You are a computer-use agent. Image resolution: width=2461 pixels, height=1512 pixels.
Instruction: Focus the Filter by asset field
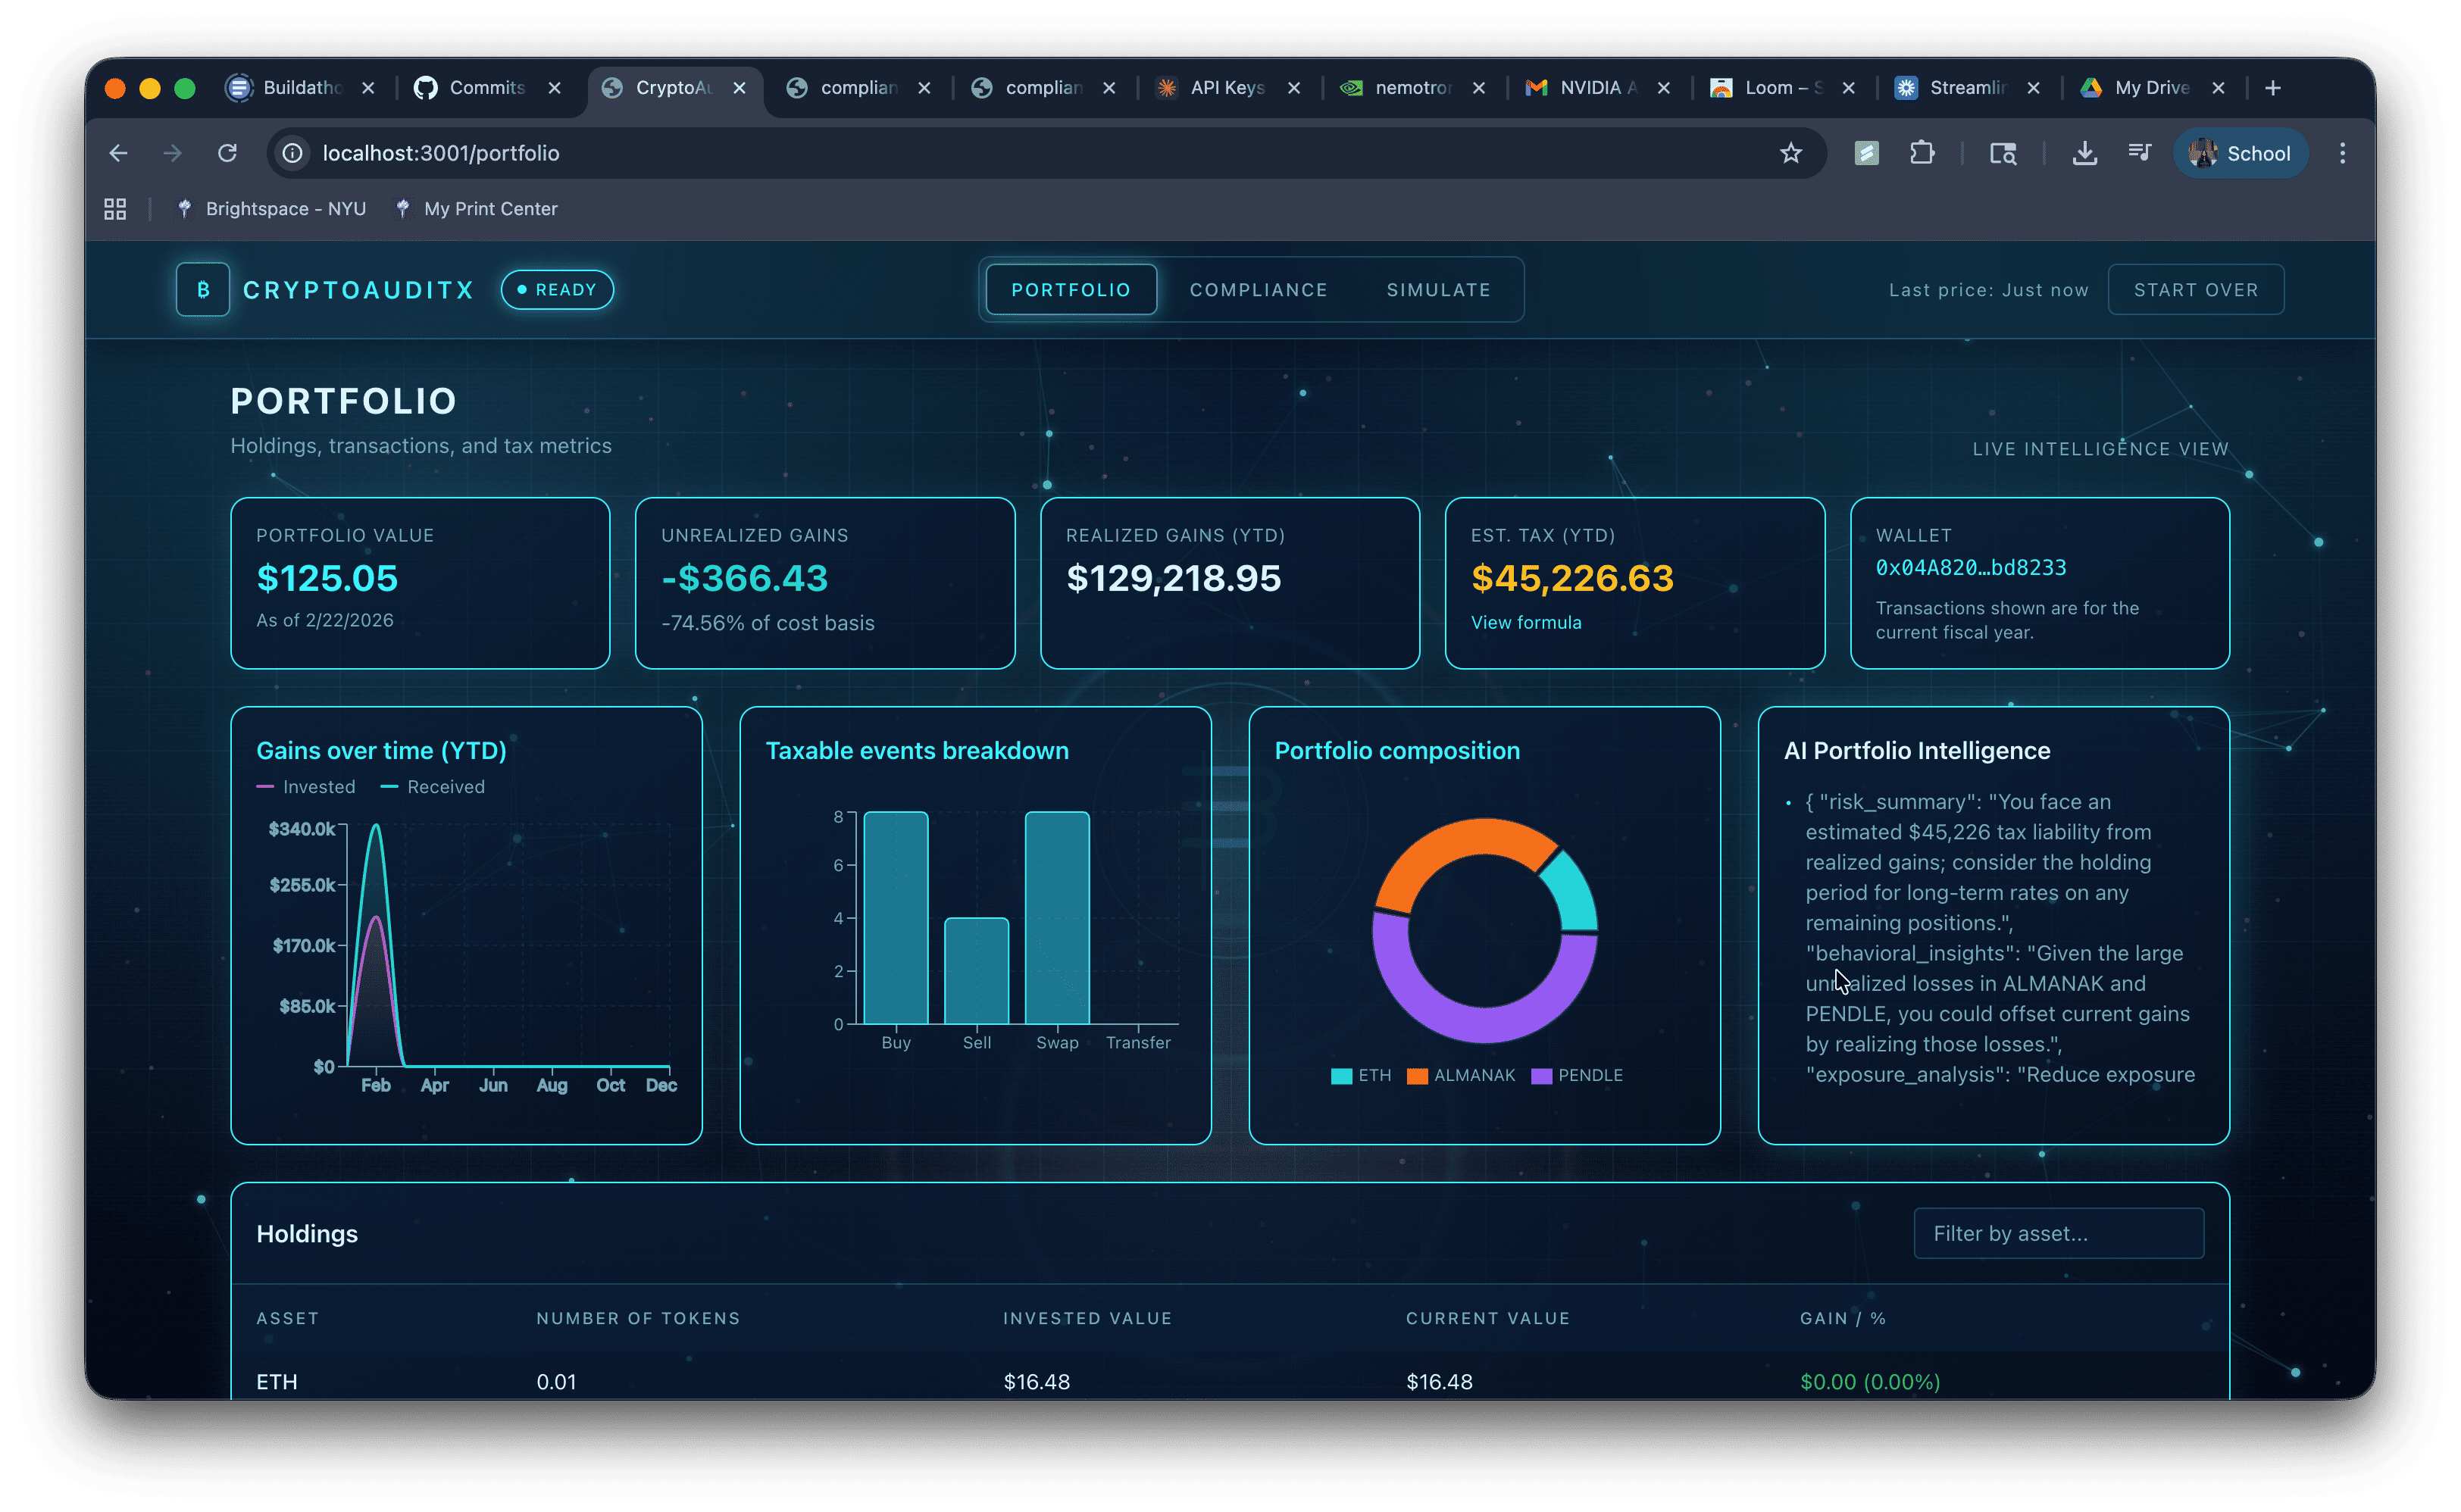(2058, 1233)
